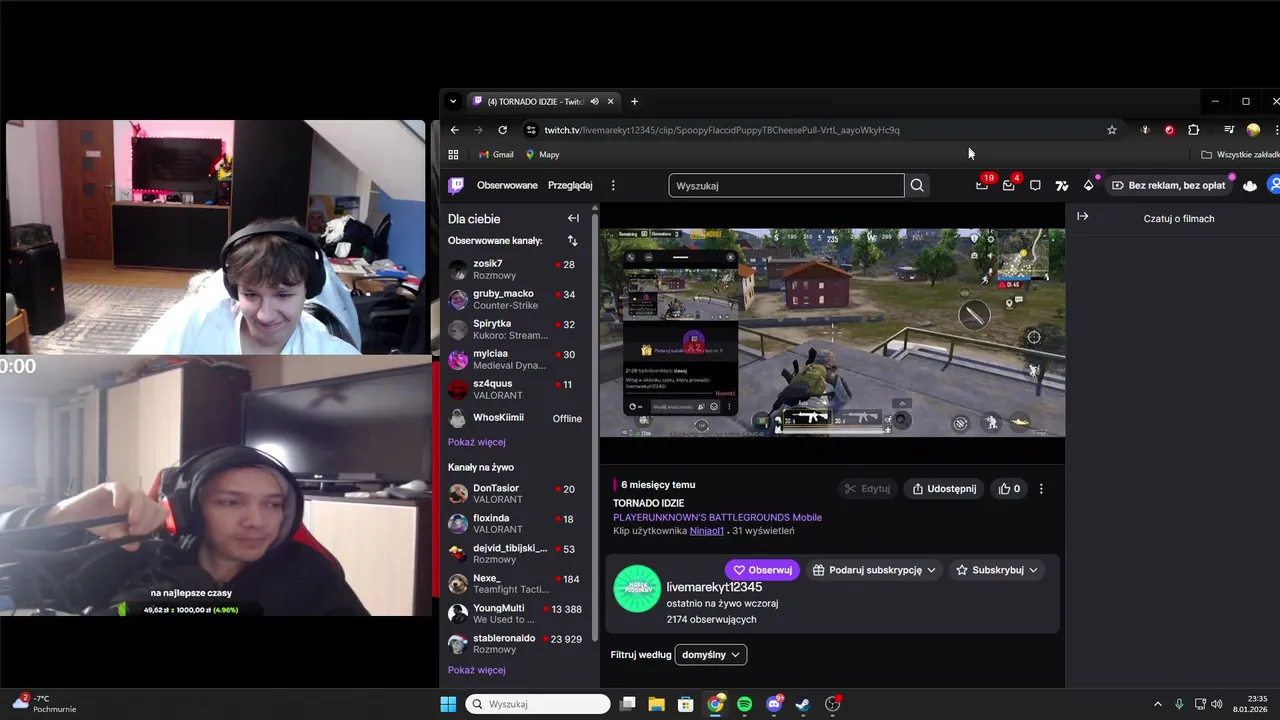Image resolution: width=1280 pixels, height=720 pixels.
Task: Open offline WhosKiimii channel in sidebar
Action: (517, 418)
